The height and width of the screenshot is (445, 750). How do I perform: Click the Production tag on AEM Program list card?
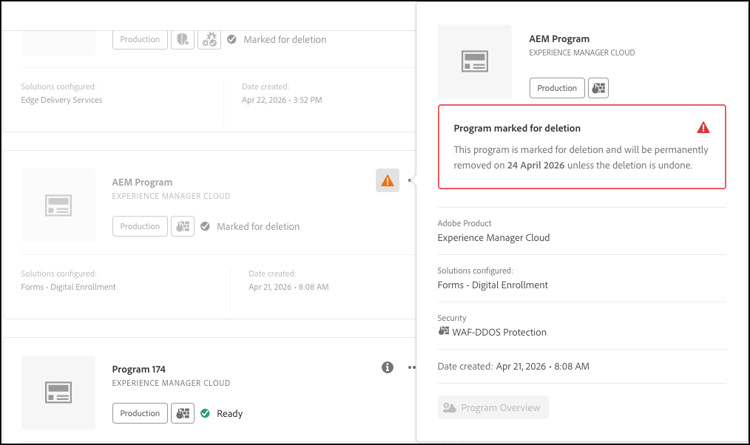tap(140, 226)
